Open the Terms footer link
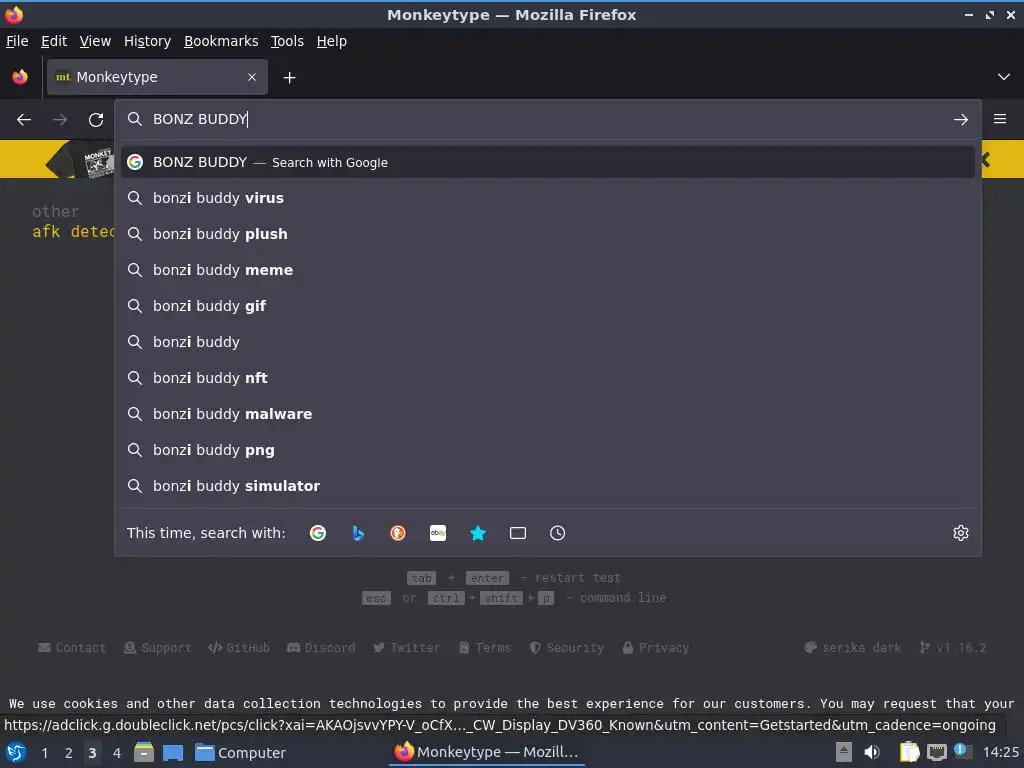The width and height of the screenshot is (1024, 768). point(485,647)
